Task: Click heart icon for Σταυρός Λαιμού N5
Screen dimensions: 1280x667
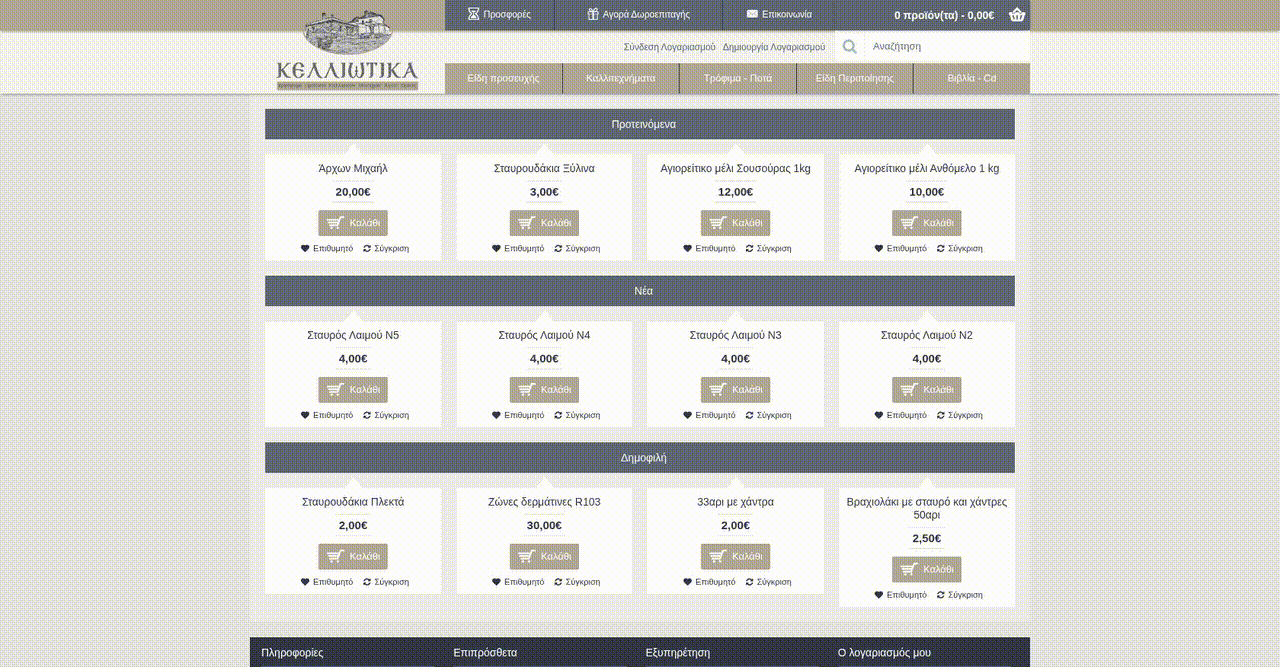Action: click(305, 415)
